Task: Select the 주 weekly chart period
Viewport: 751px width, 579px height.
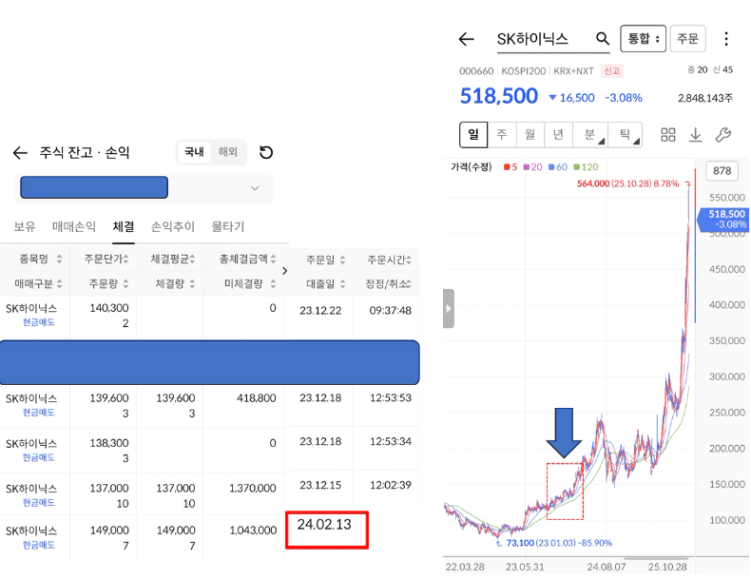Action: (501, 135)
